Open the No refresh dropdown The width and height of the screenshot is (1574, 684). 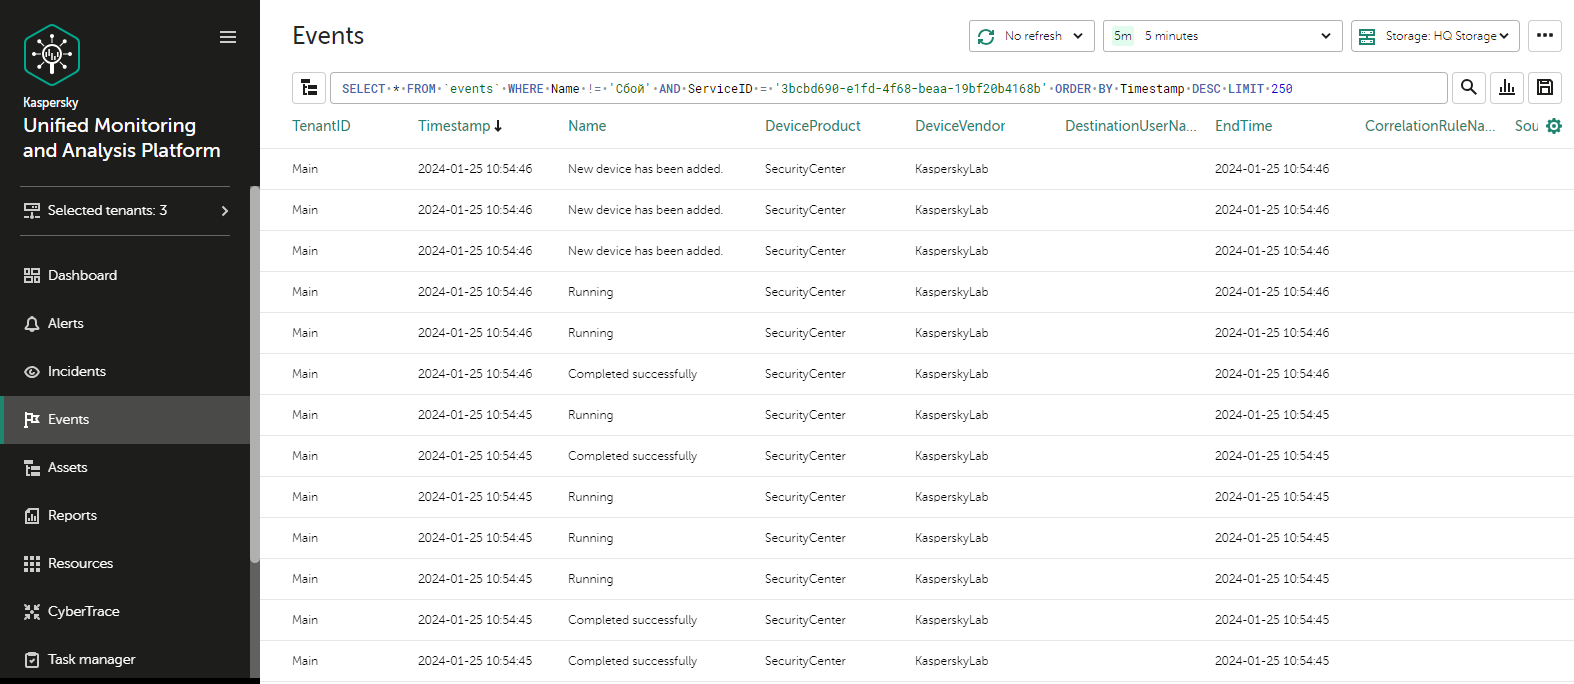point(1031,36)
